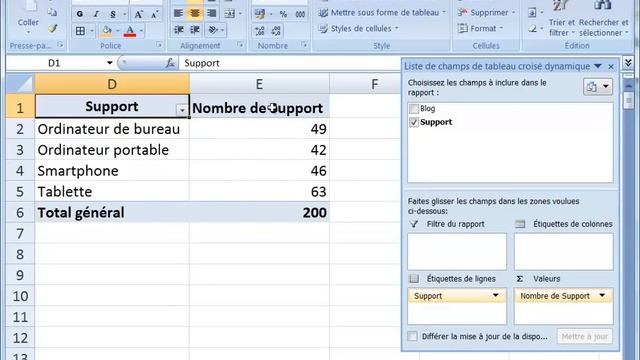Image resolution: width=640 pixels, height=360 pixels.
Task: Select Total général cell
Action: pyautogui.click(x=112, y=213)
